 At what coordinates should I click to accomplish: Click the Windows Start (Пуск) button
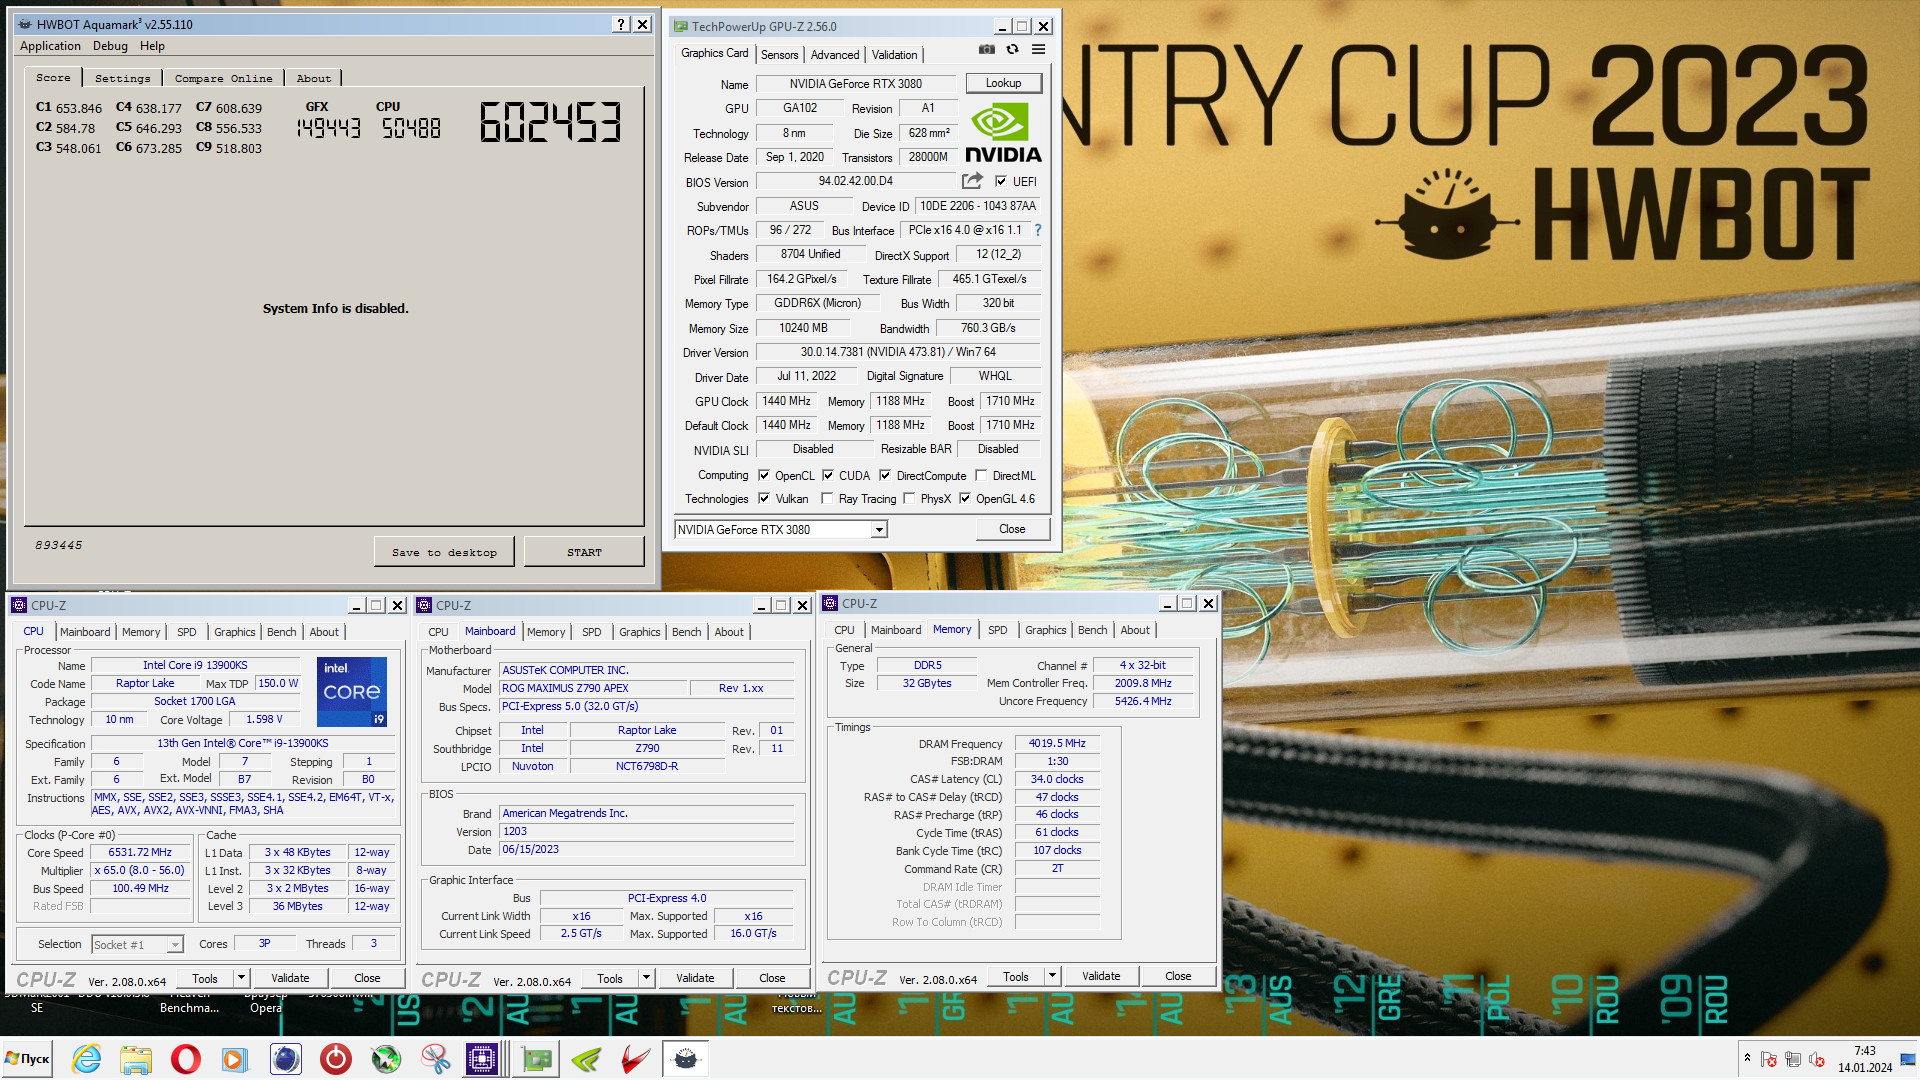pyautogui.click(x=28, y=1058)
